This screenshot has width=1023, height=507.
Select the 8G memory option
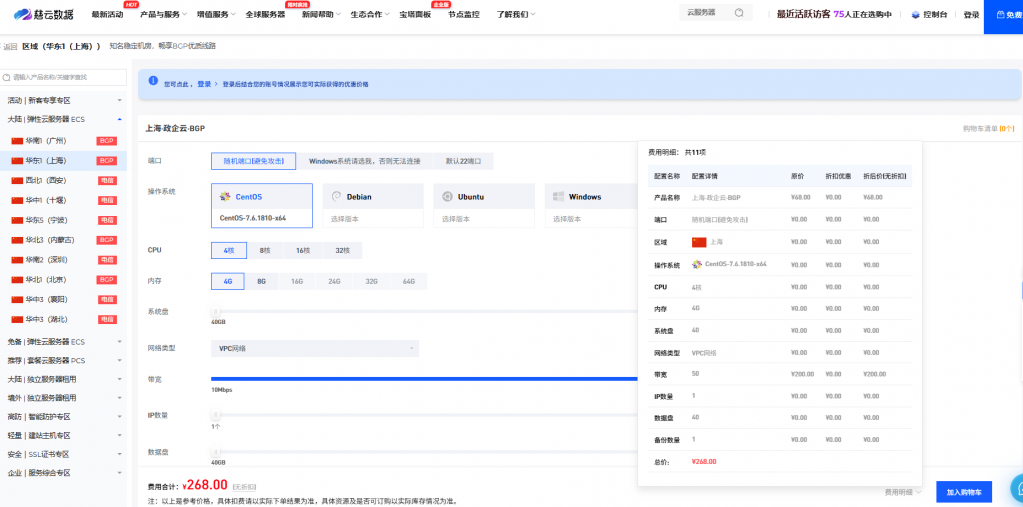(261, 282)
